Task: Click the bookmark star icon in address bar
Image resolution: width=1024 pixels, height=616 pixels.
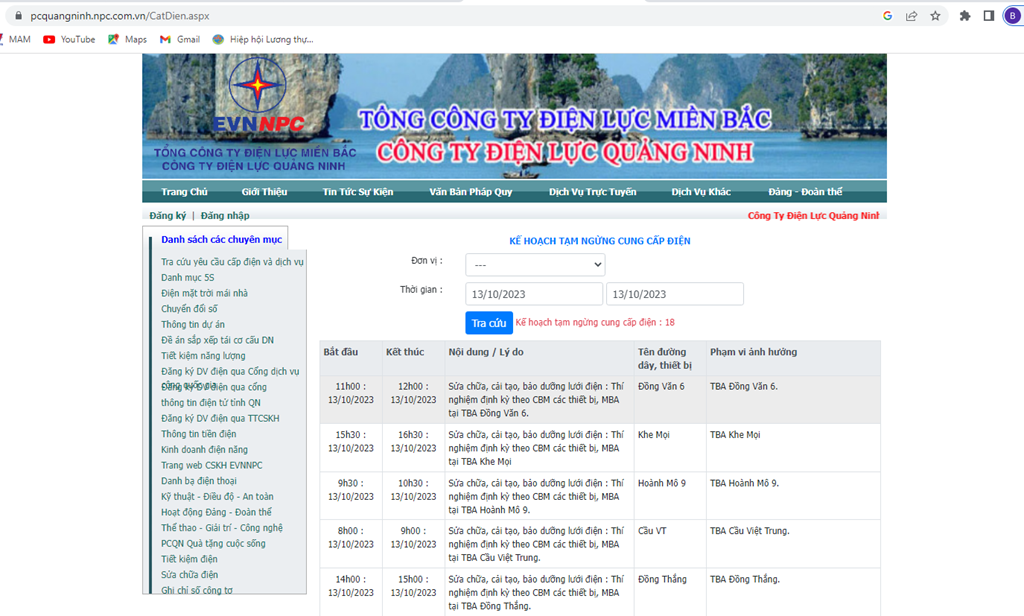Action: coord(935,16)
